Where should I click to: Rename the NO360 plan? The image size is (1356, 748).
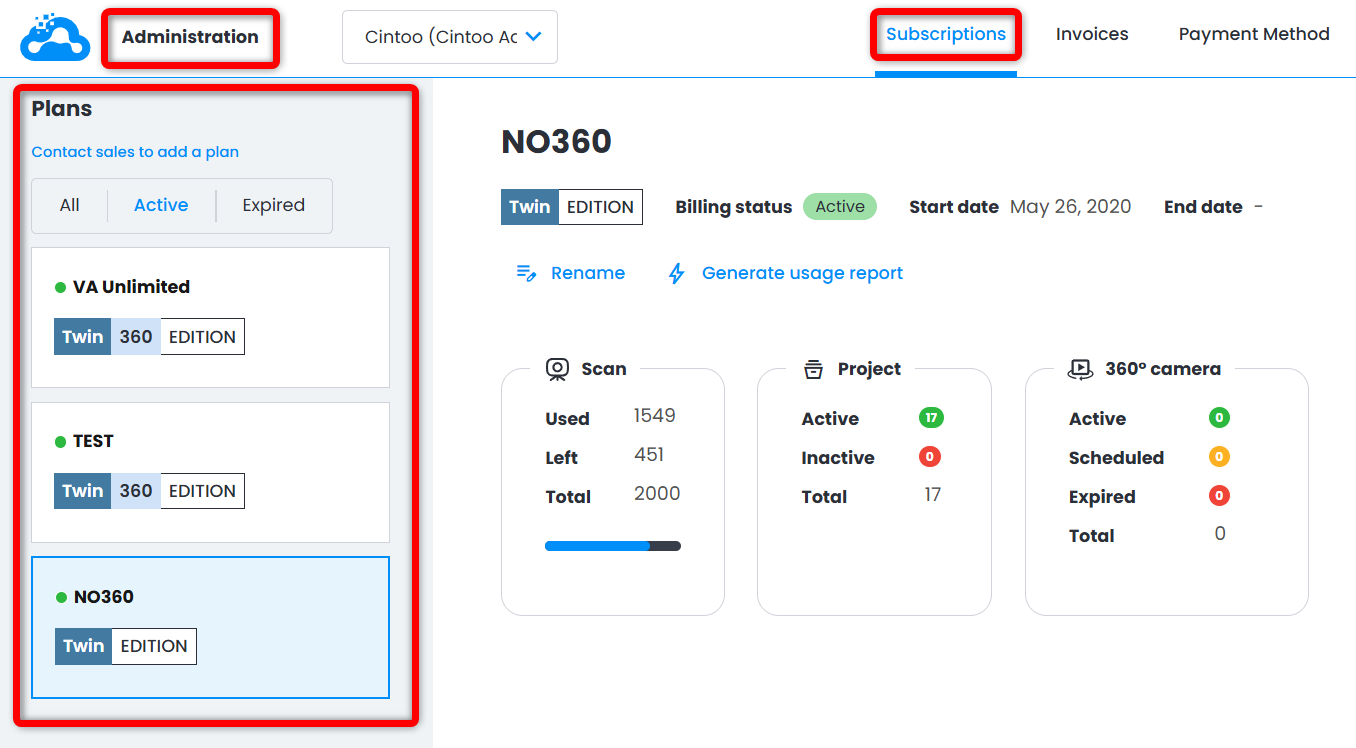click(x=570, y=273)
